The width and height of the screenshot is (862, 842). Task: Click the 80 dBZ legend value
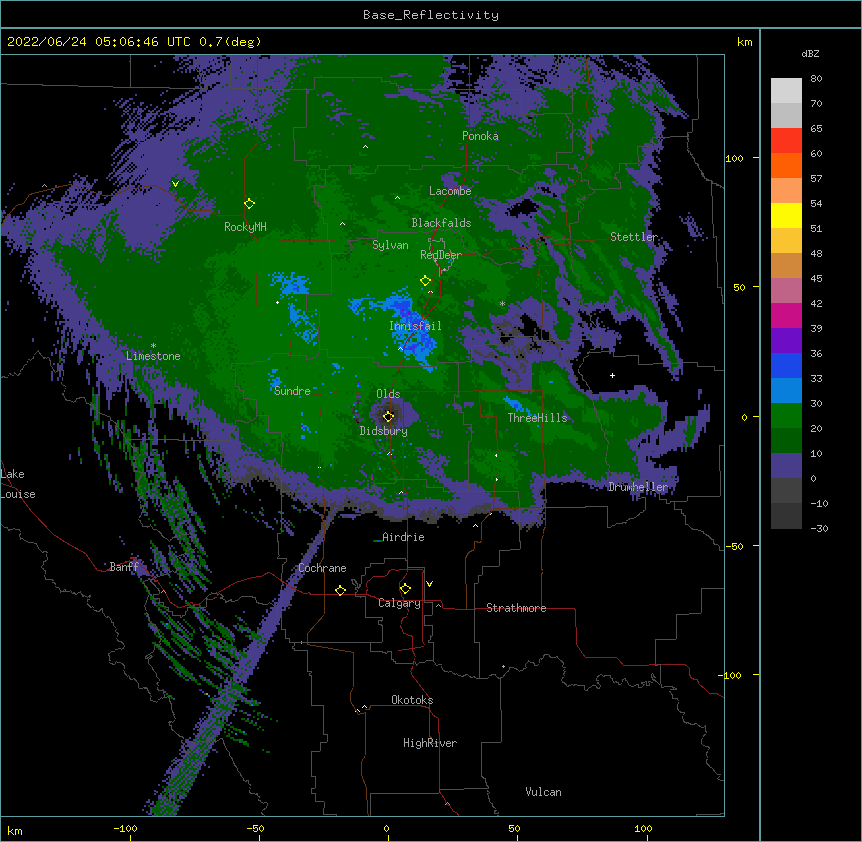[x=816, y=79]
